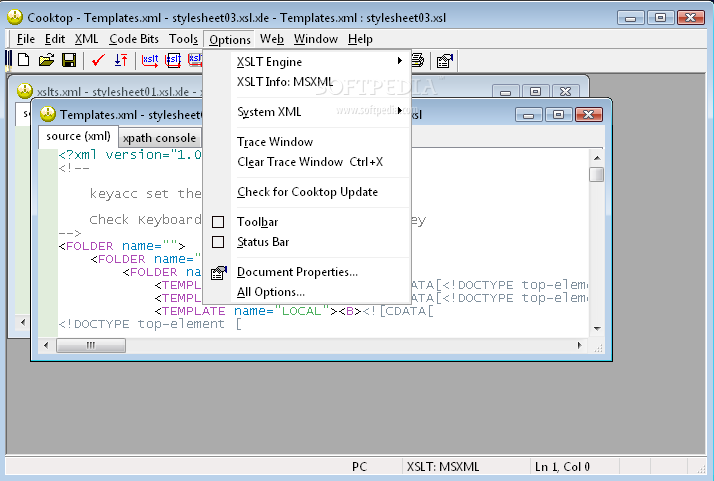The height and width of the screenshot is (481, 714).
Task: Click the XSLT: MSXML status bar entry
Action: coord(443,466)
